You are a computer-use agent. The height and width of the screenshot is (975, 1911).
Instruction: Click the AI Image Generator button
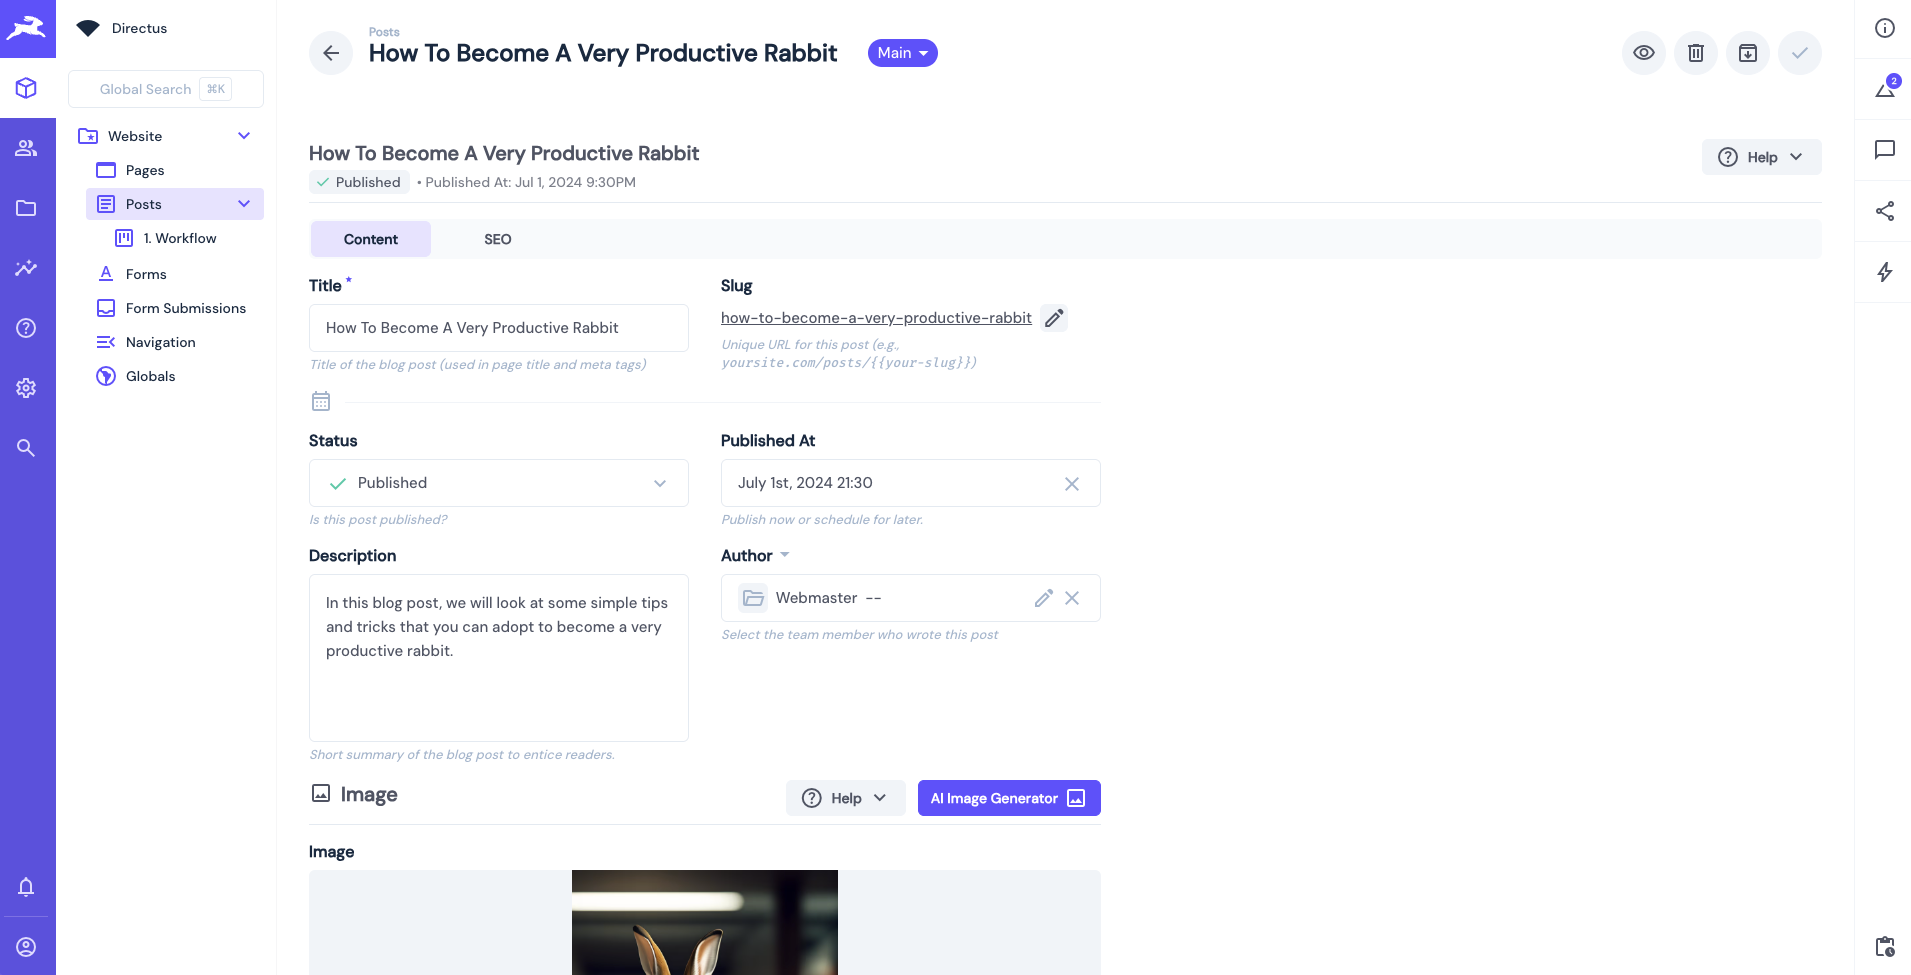tap(1008, 798)
